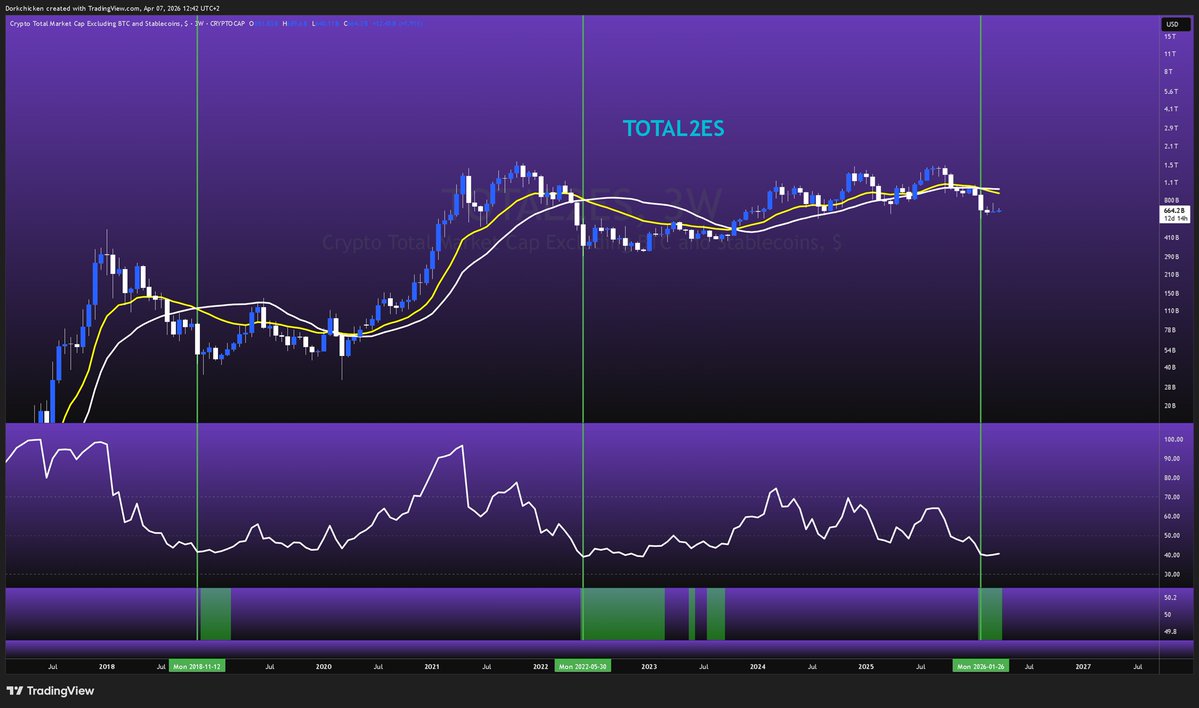Click the 'Dorkchicken created with TradingView.com' caption

[73, 8]
